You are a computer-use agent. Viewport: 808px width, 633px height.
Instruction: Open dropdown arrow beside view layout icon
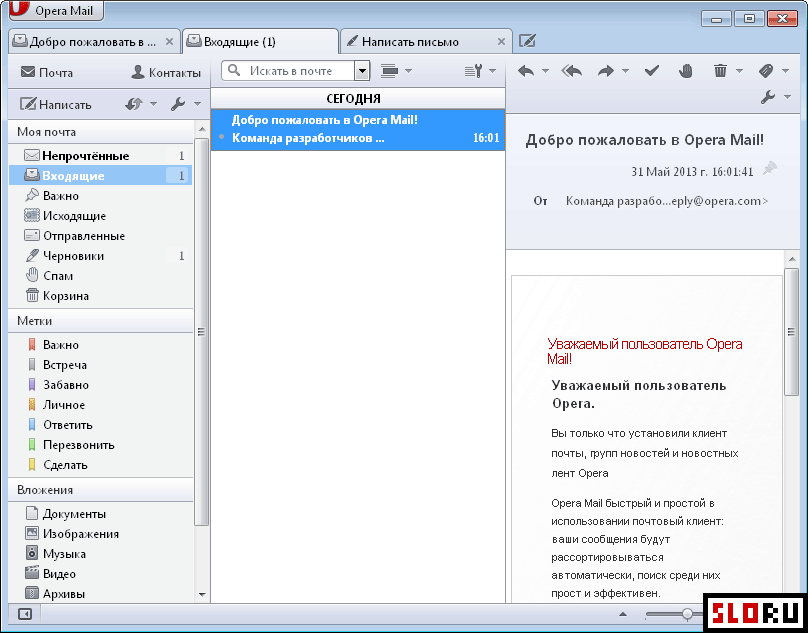408,72
